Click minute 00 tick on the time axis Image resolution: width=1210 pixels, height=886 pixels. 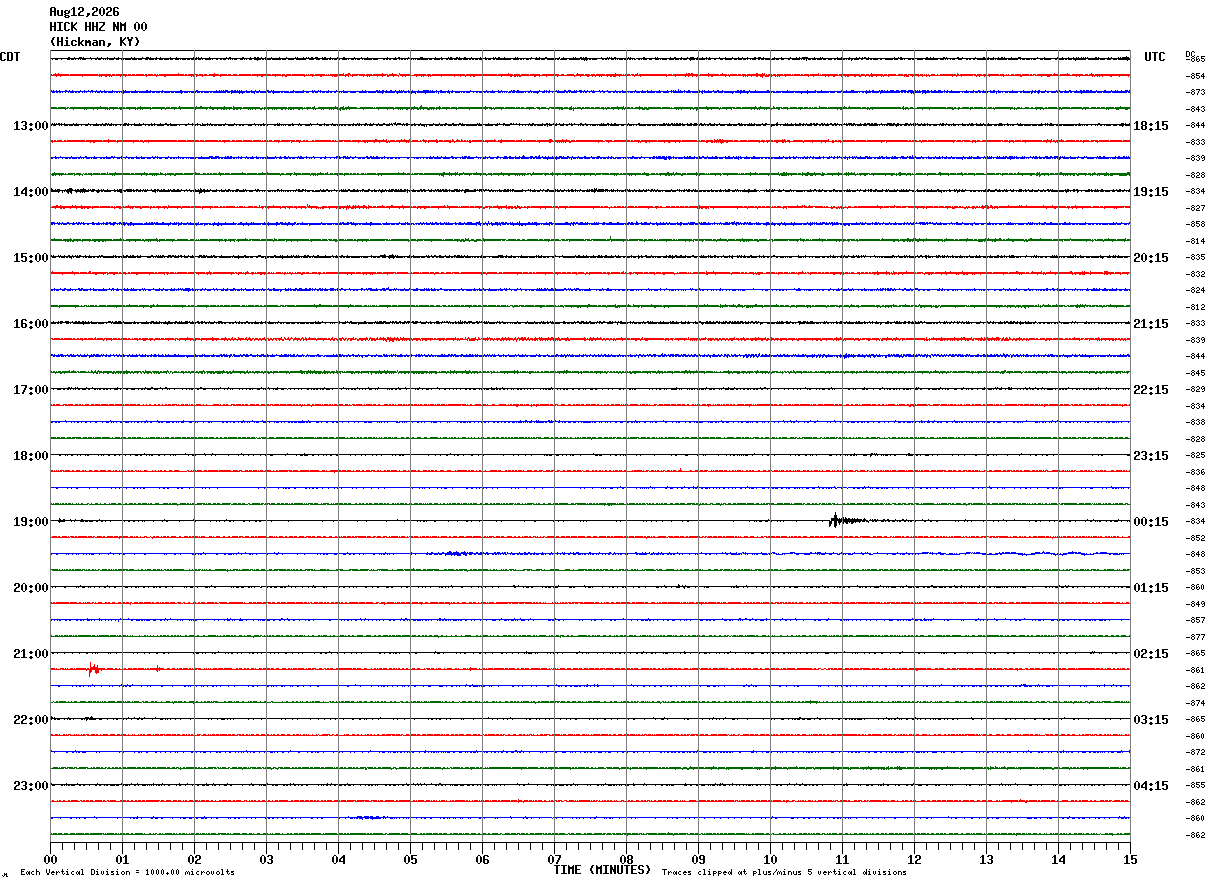pos(50,859)
